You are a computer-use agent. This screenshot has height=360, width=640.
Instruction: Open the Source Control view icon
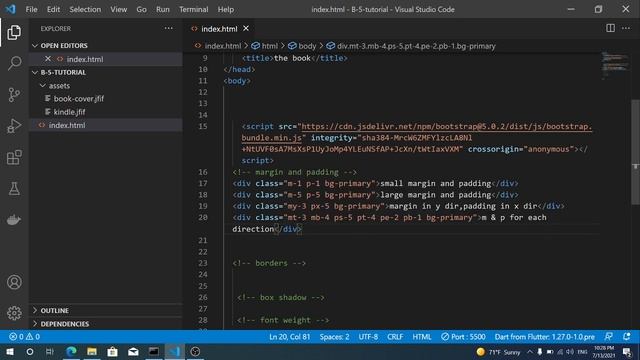tap(14, 95)
